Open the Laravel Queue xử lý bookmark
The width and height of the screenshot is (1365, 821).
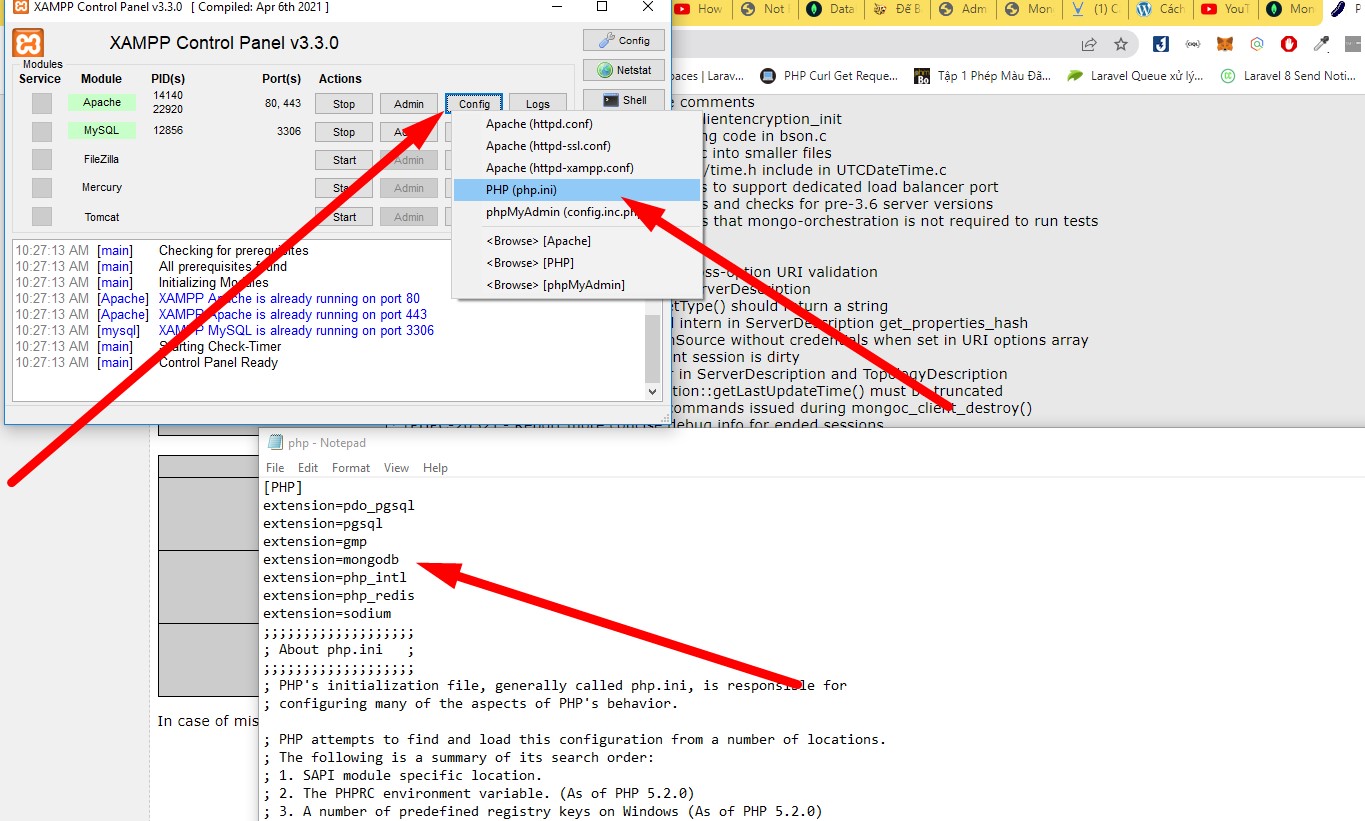click(x=1135, y=75)
